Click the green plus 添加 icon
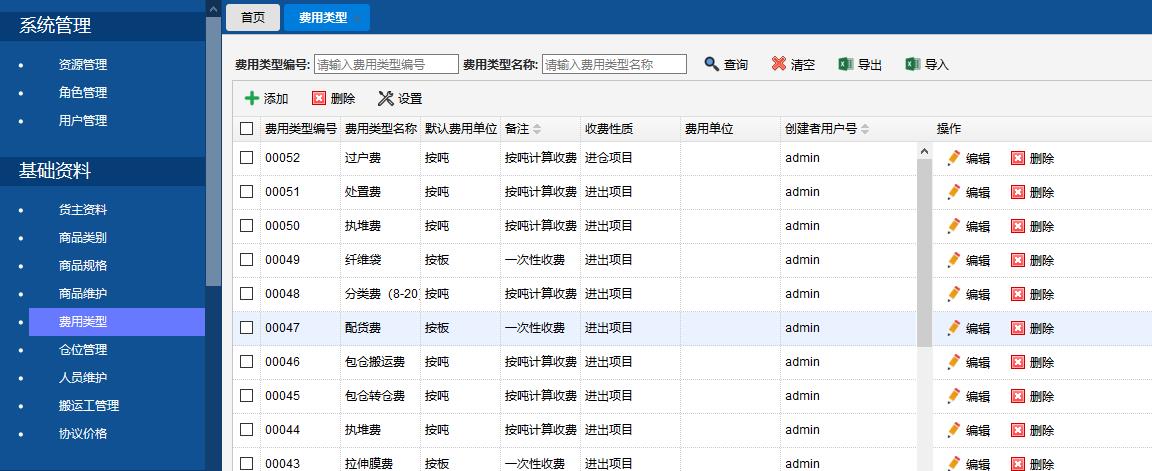Image resolution: width=1152 pixels, height=471 pixels. tap(251, 98)
